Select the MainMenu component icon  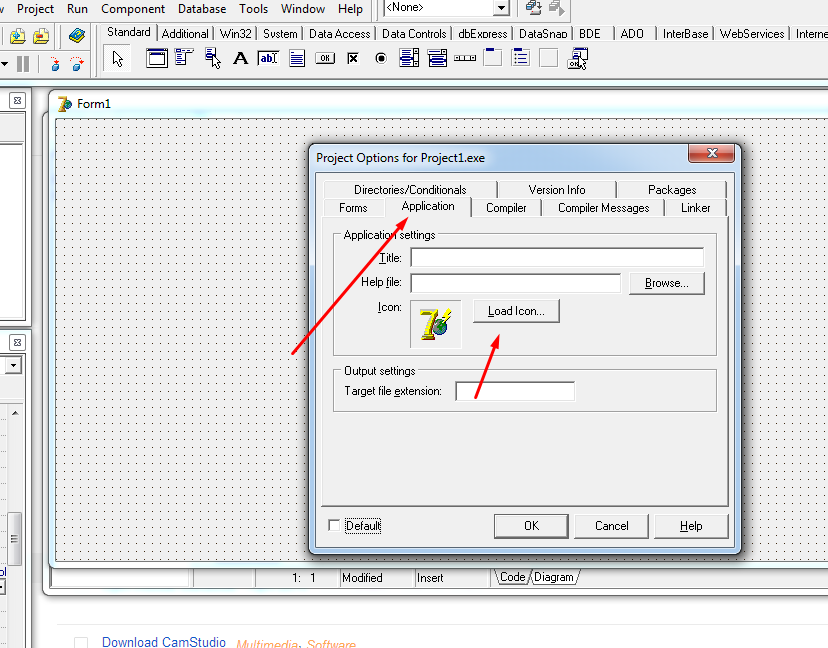coord(184,57)
